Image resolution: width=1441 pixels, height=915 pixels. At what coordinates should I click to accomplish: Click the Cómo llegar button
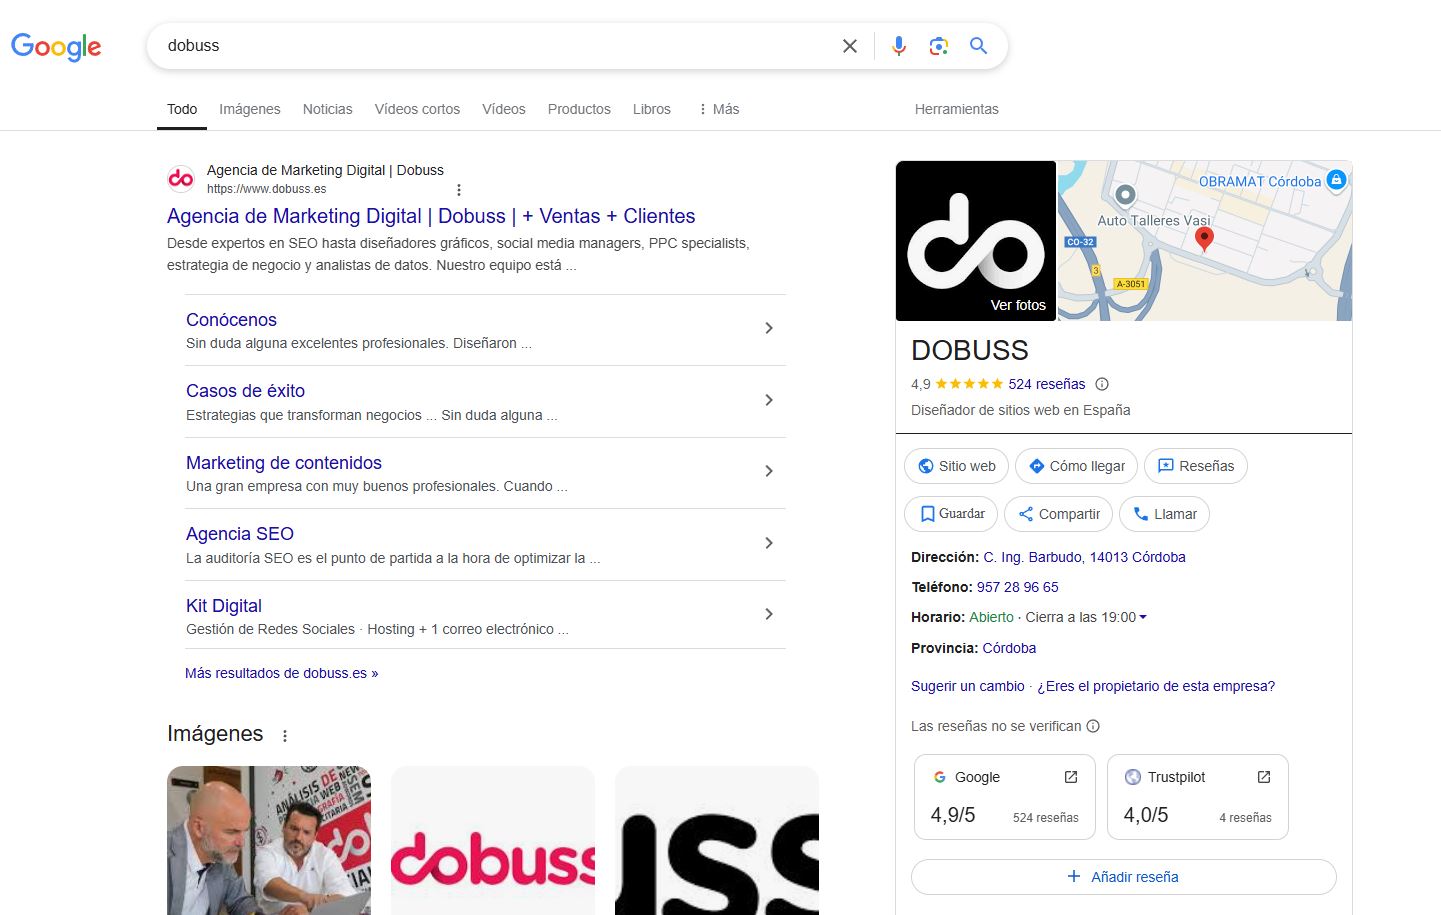tap(1076, 466)
